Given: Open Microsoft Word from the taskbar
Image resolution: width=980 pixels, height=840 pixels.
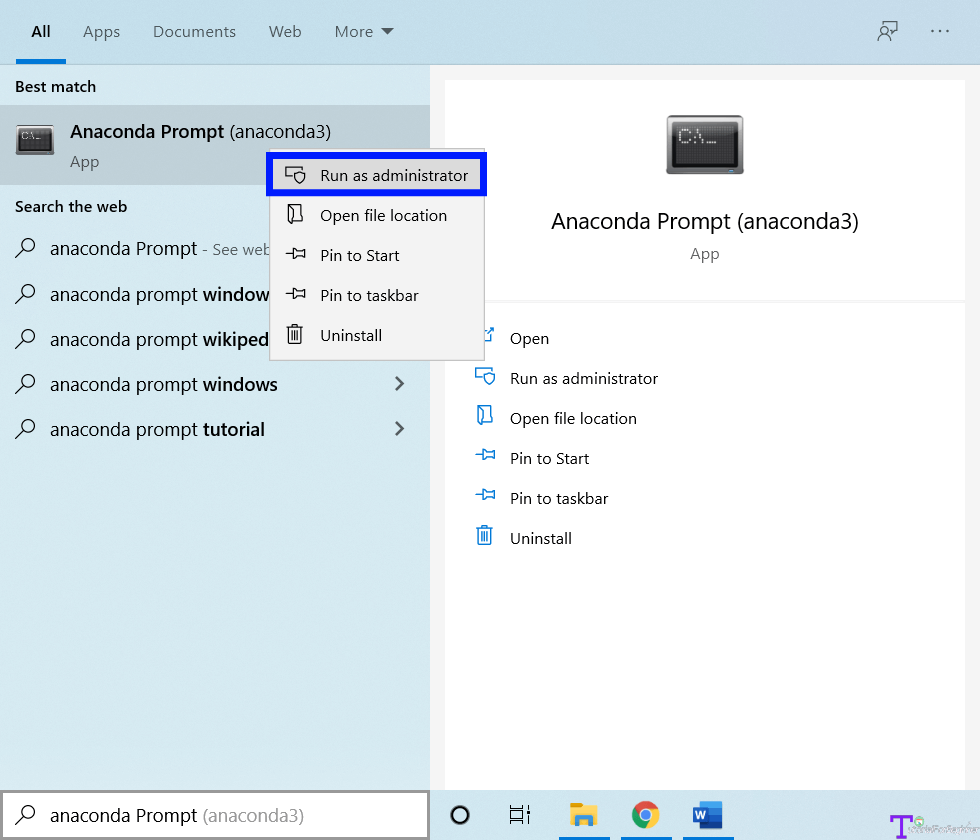Looking at the screenshot, I should [x=707, y=815].
